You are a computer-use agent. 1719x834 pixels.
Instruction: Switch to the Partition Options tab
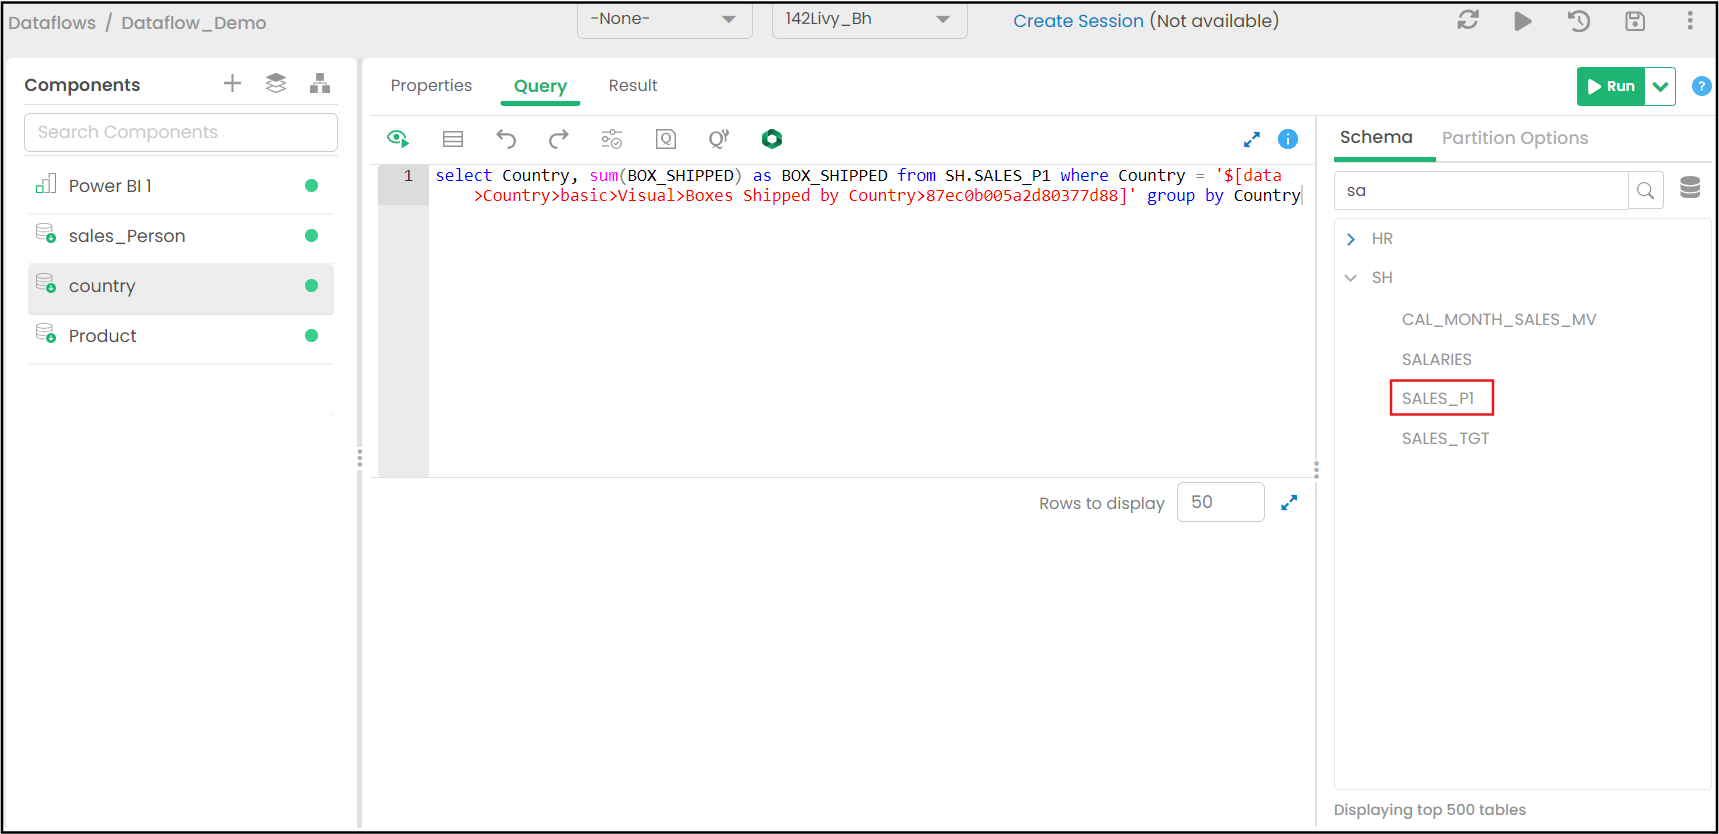(x=1515, y=138)
